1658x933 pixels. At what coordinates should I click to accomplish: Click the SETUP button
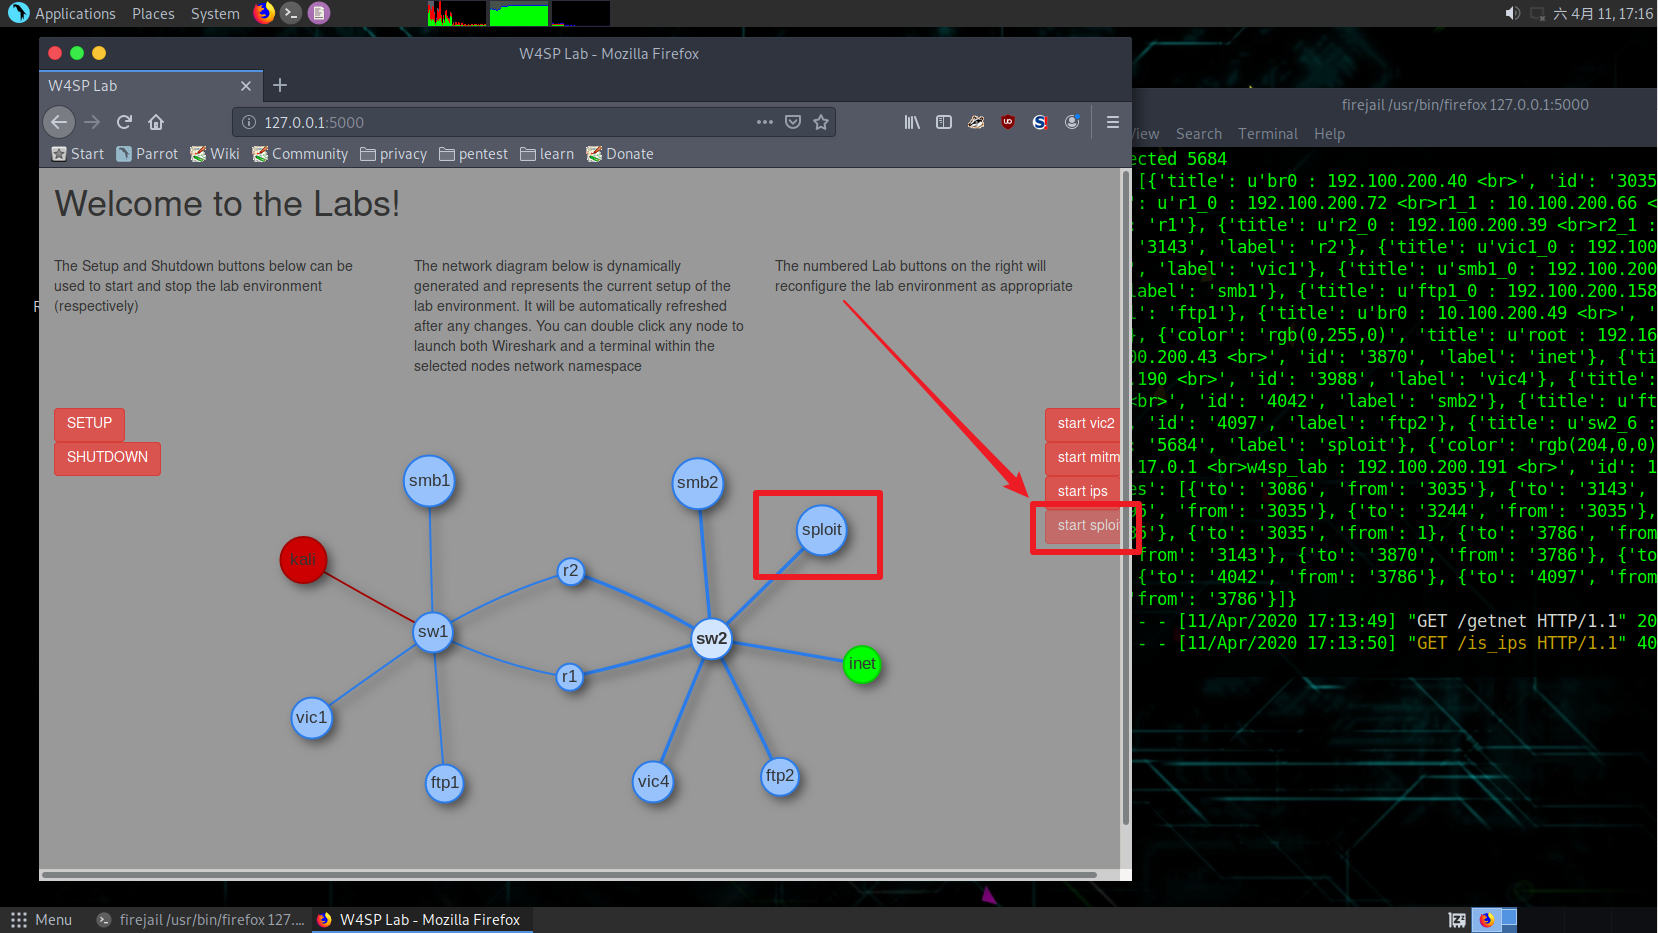point(89,424)
